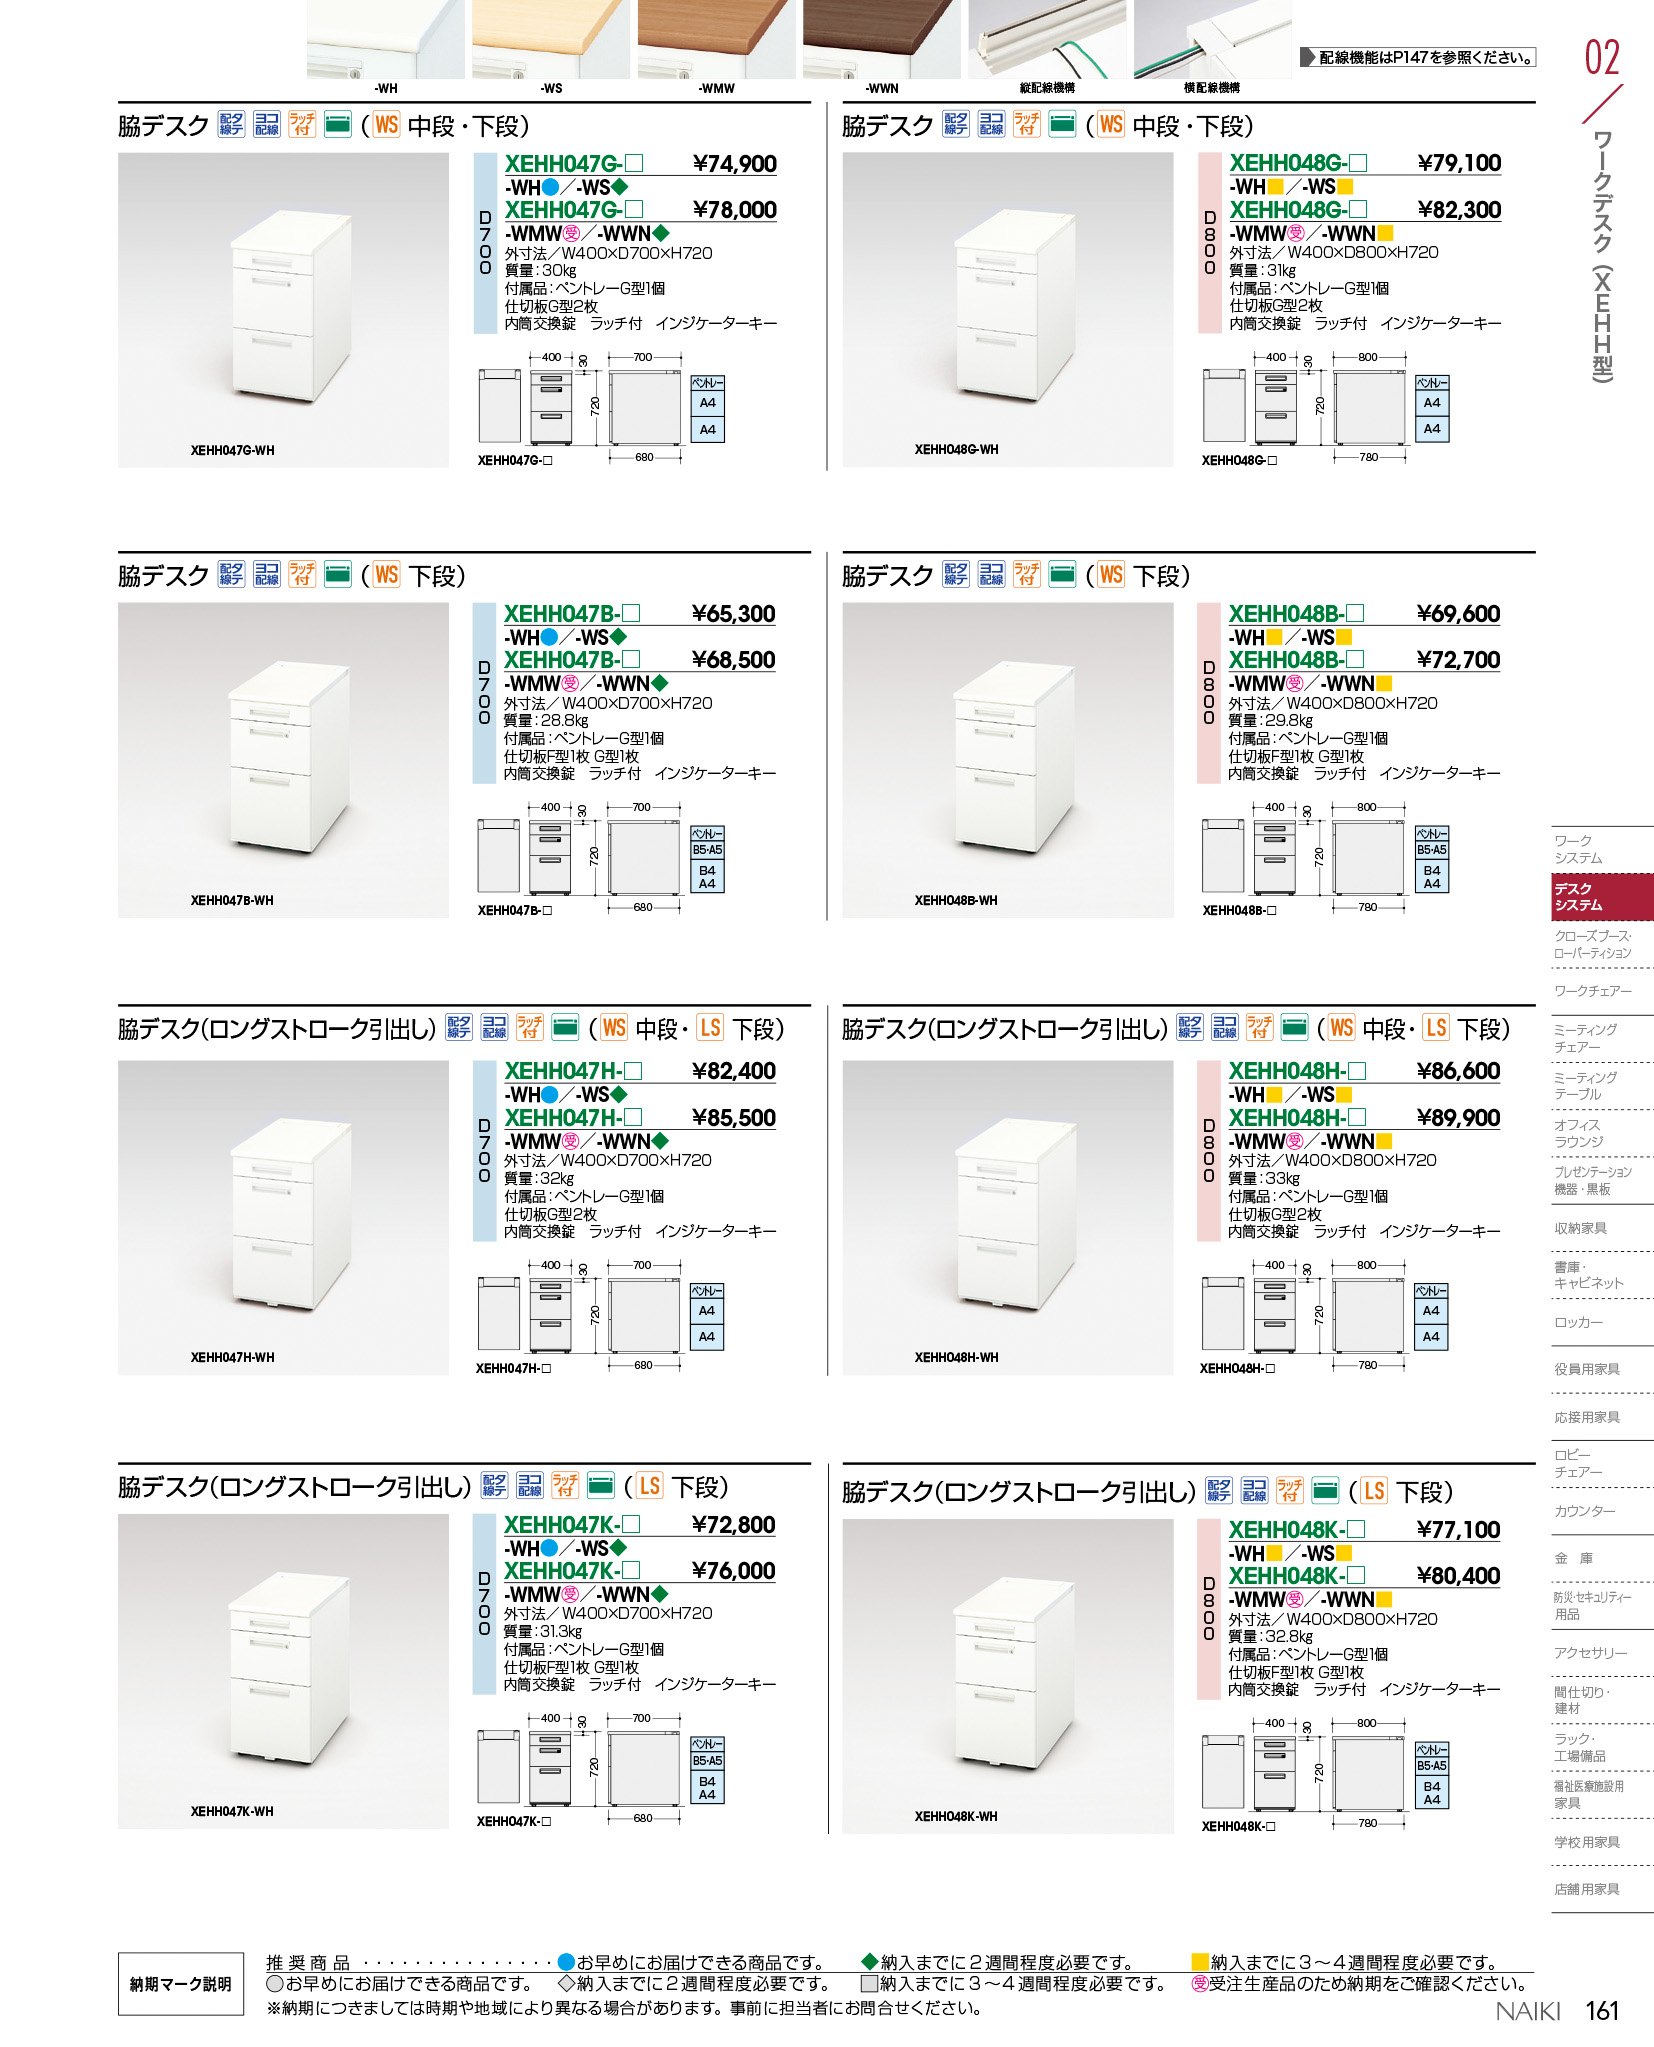Click the orange WS icon in the XEHH048H header
Screen dimensions: 1654x2047
1341,1028
